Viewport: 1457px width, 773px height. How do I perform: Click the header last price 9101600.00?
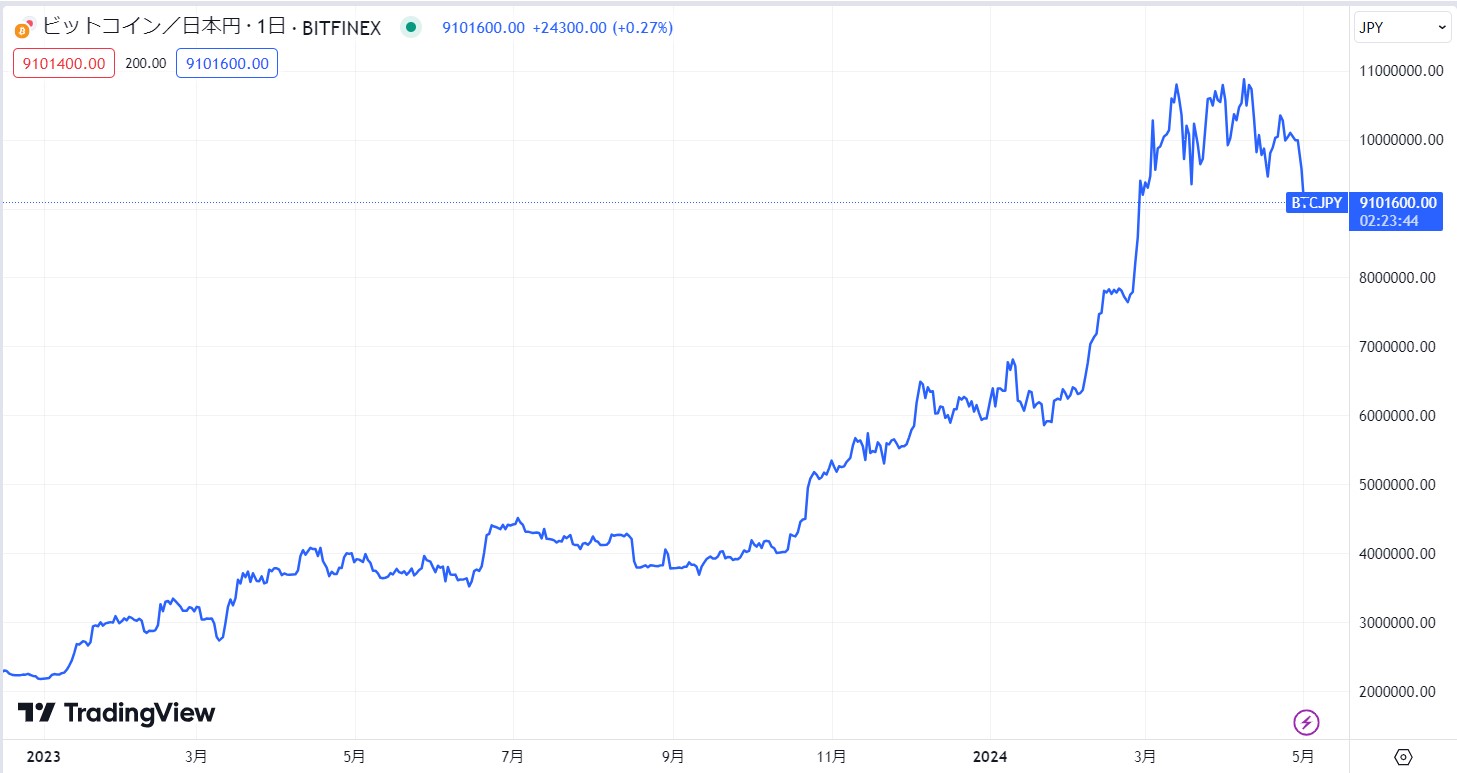484,28
